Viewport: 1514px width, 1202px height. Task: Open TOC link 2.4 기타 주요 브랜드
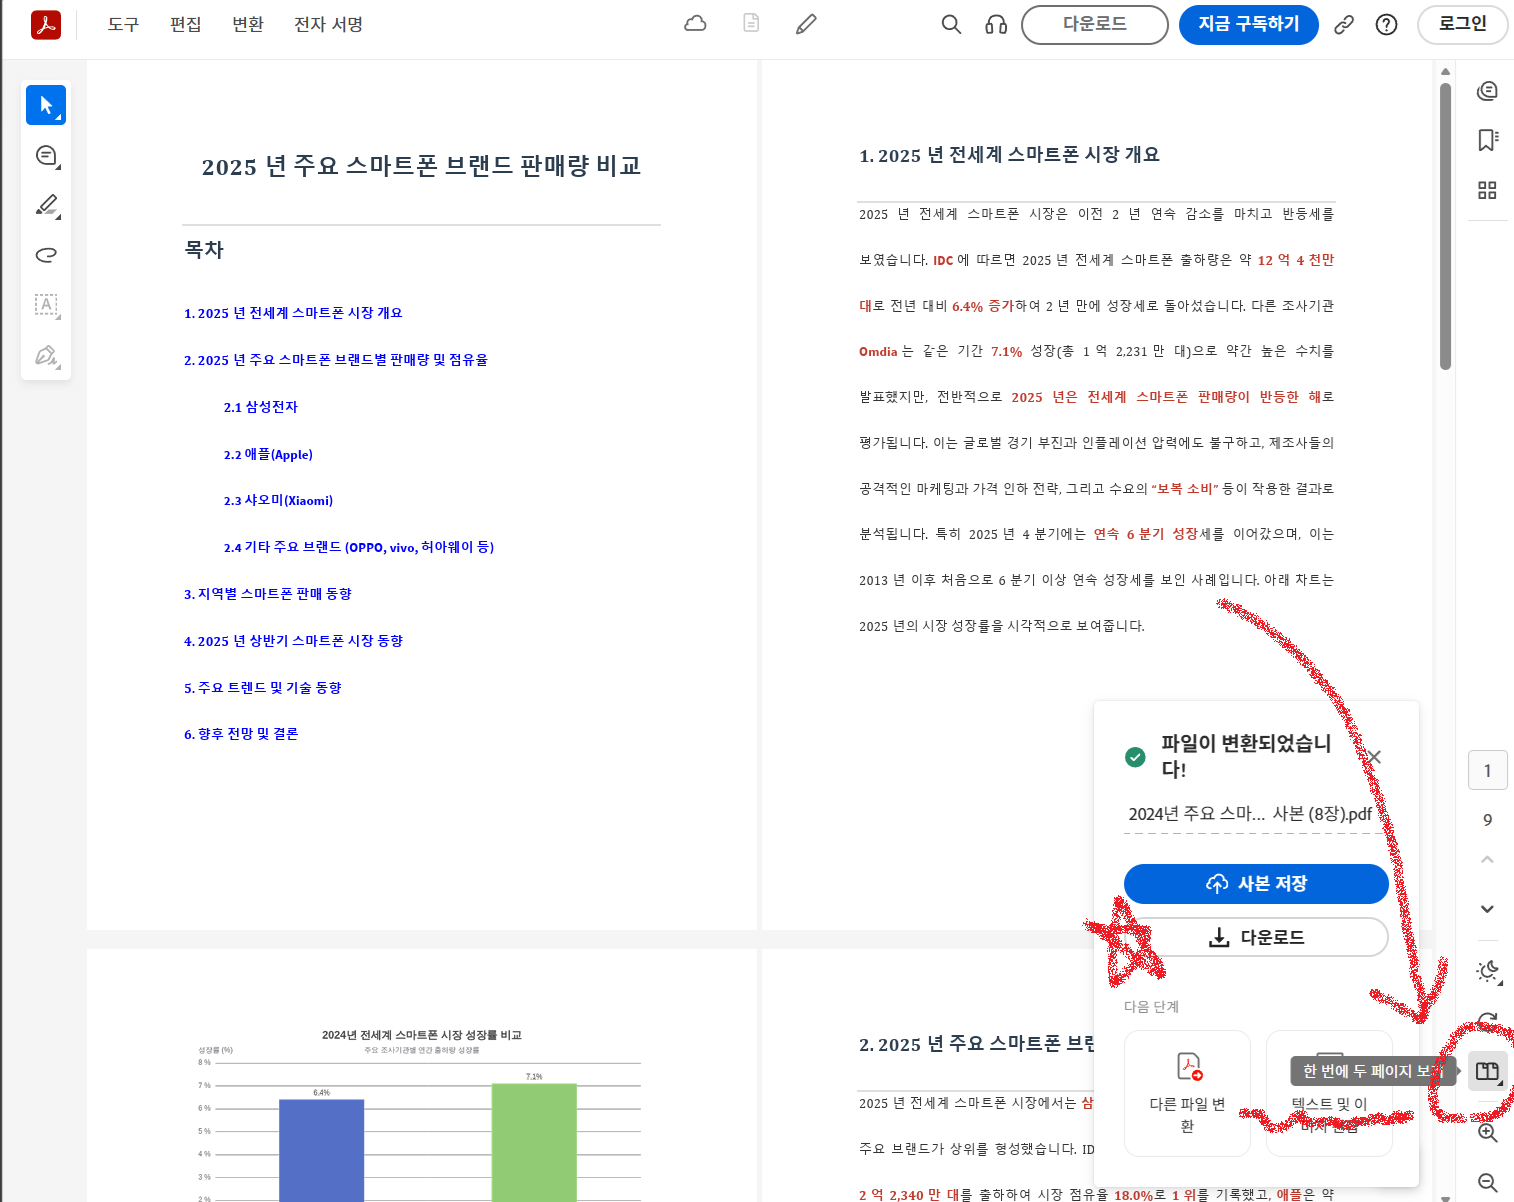359,547
